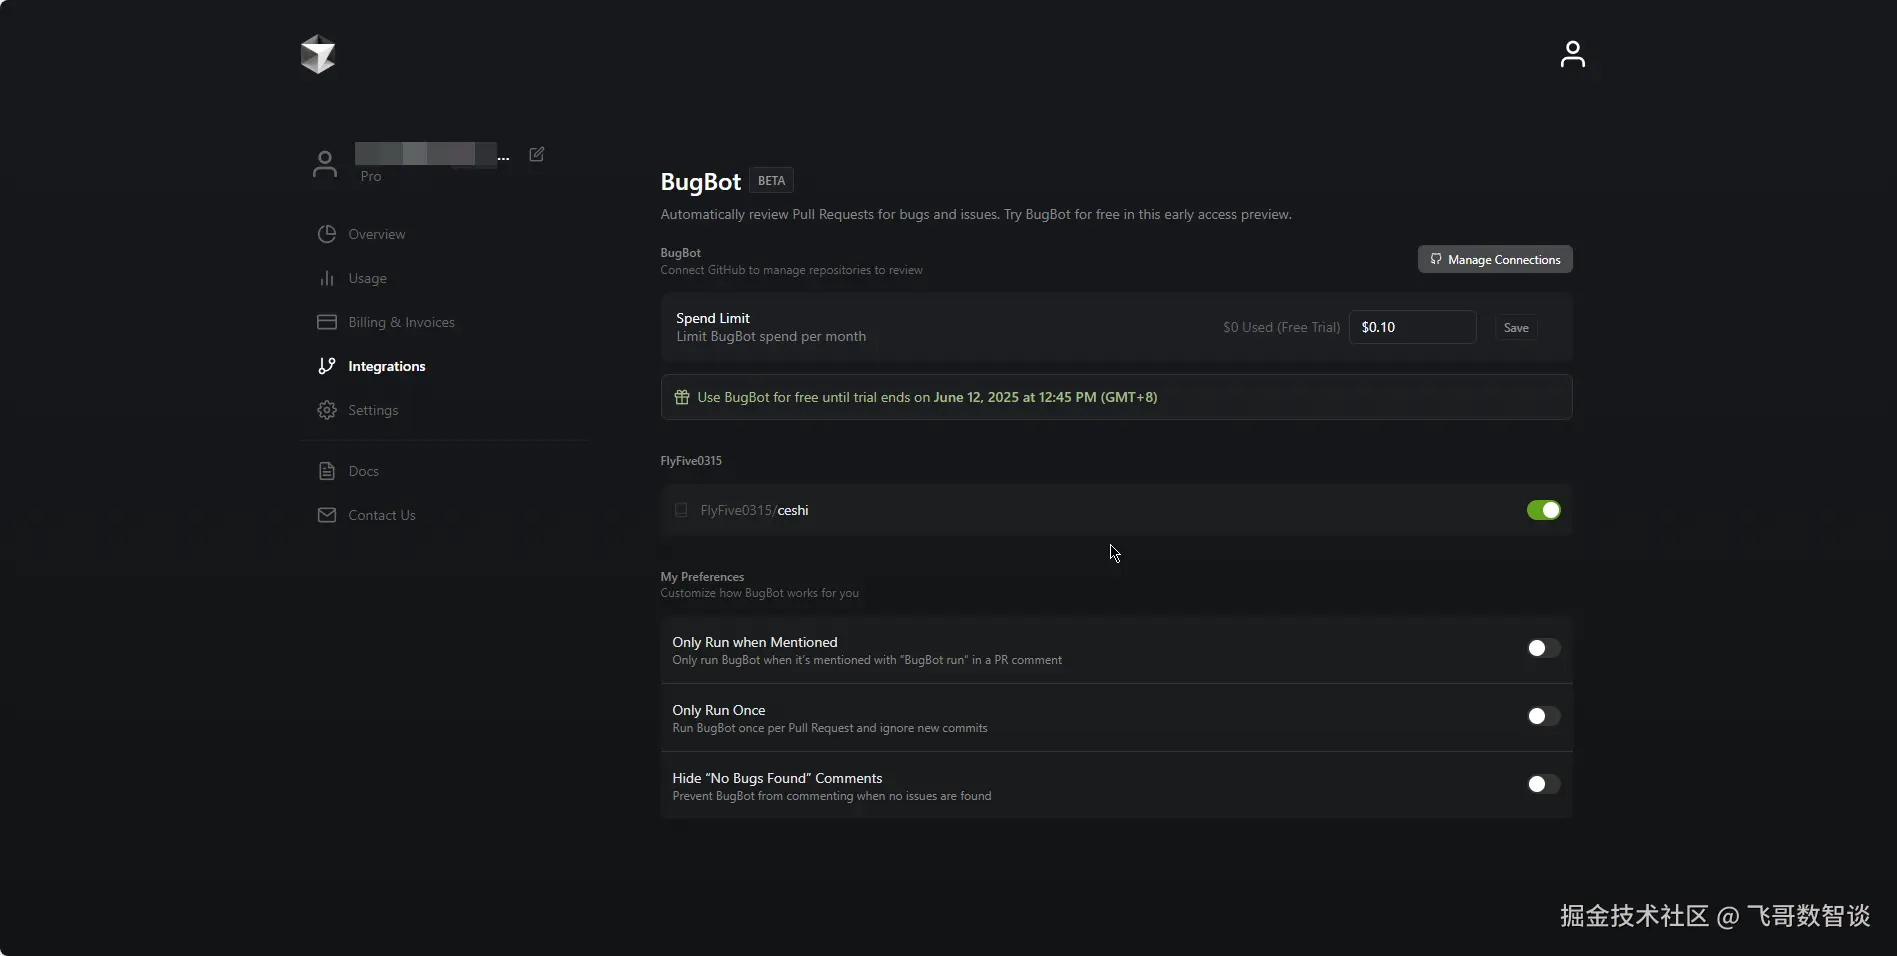Click the Cursor logo icon

pyautogui.click(x=318, y=54)
